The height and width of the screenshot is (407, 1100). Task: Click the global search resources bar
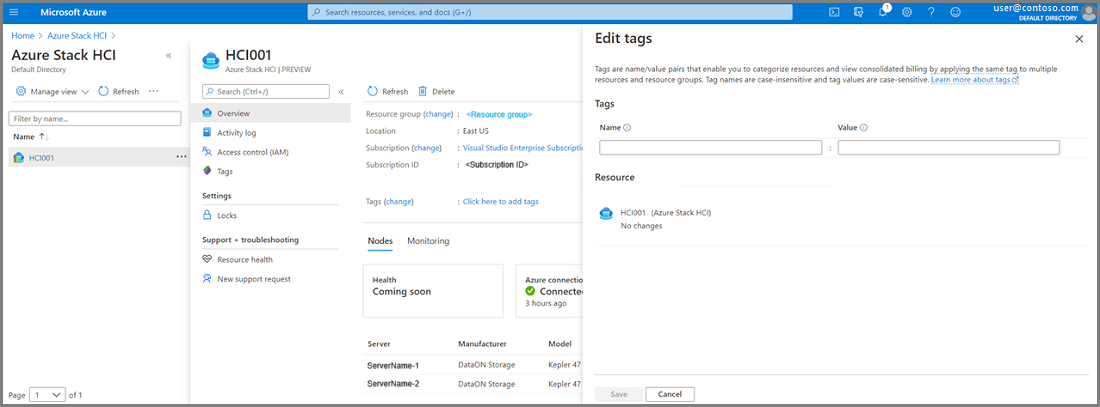[550, 12]
